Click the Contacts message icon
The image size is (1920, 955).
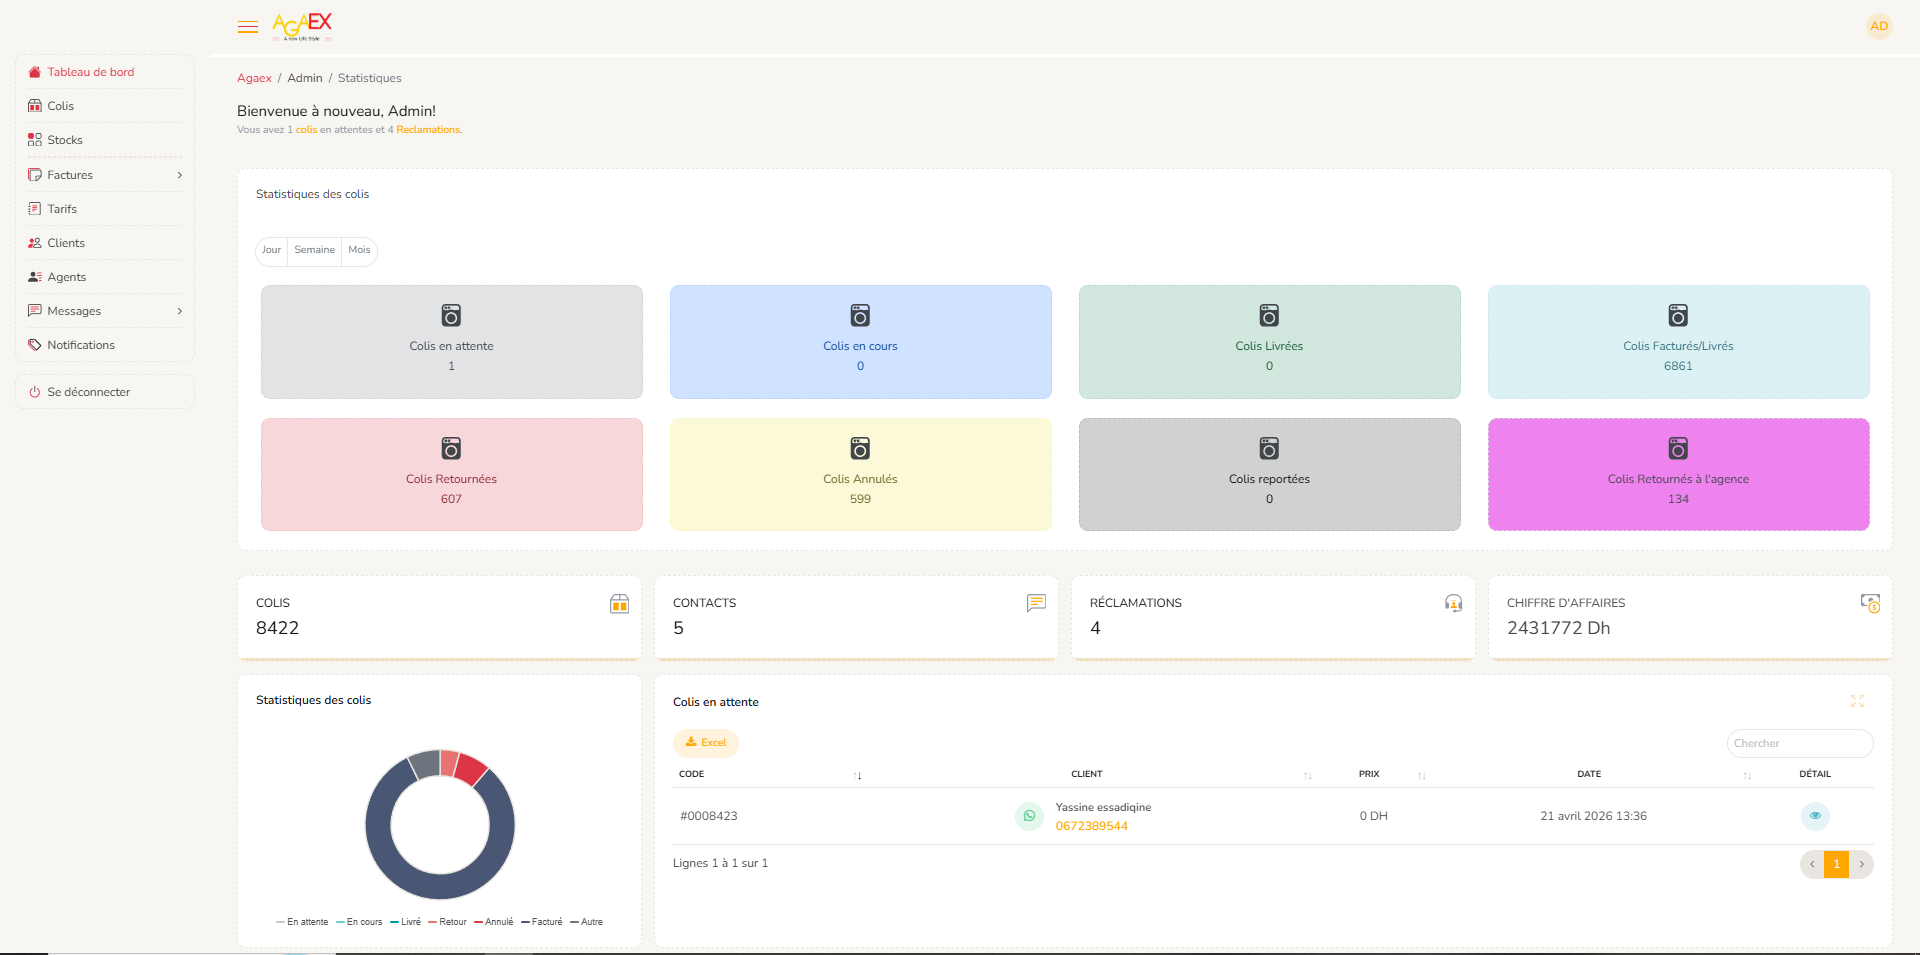pos(1036,603)
